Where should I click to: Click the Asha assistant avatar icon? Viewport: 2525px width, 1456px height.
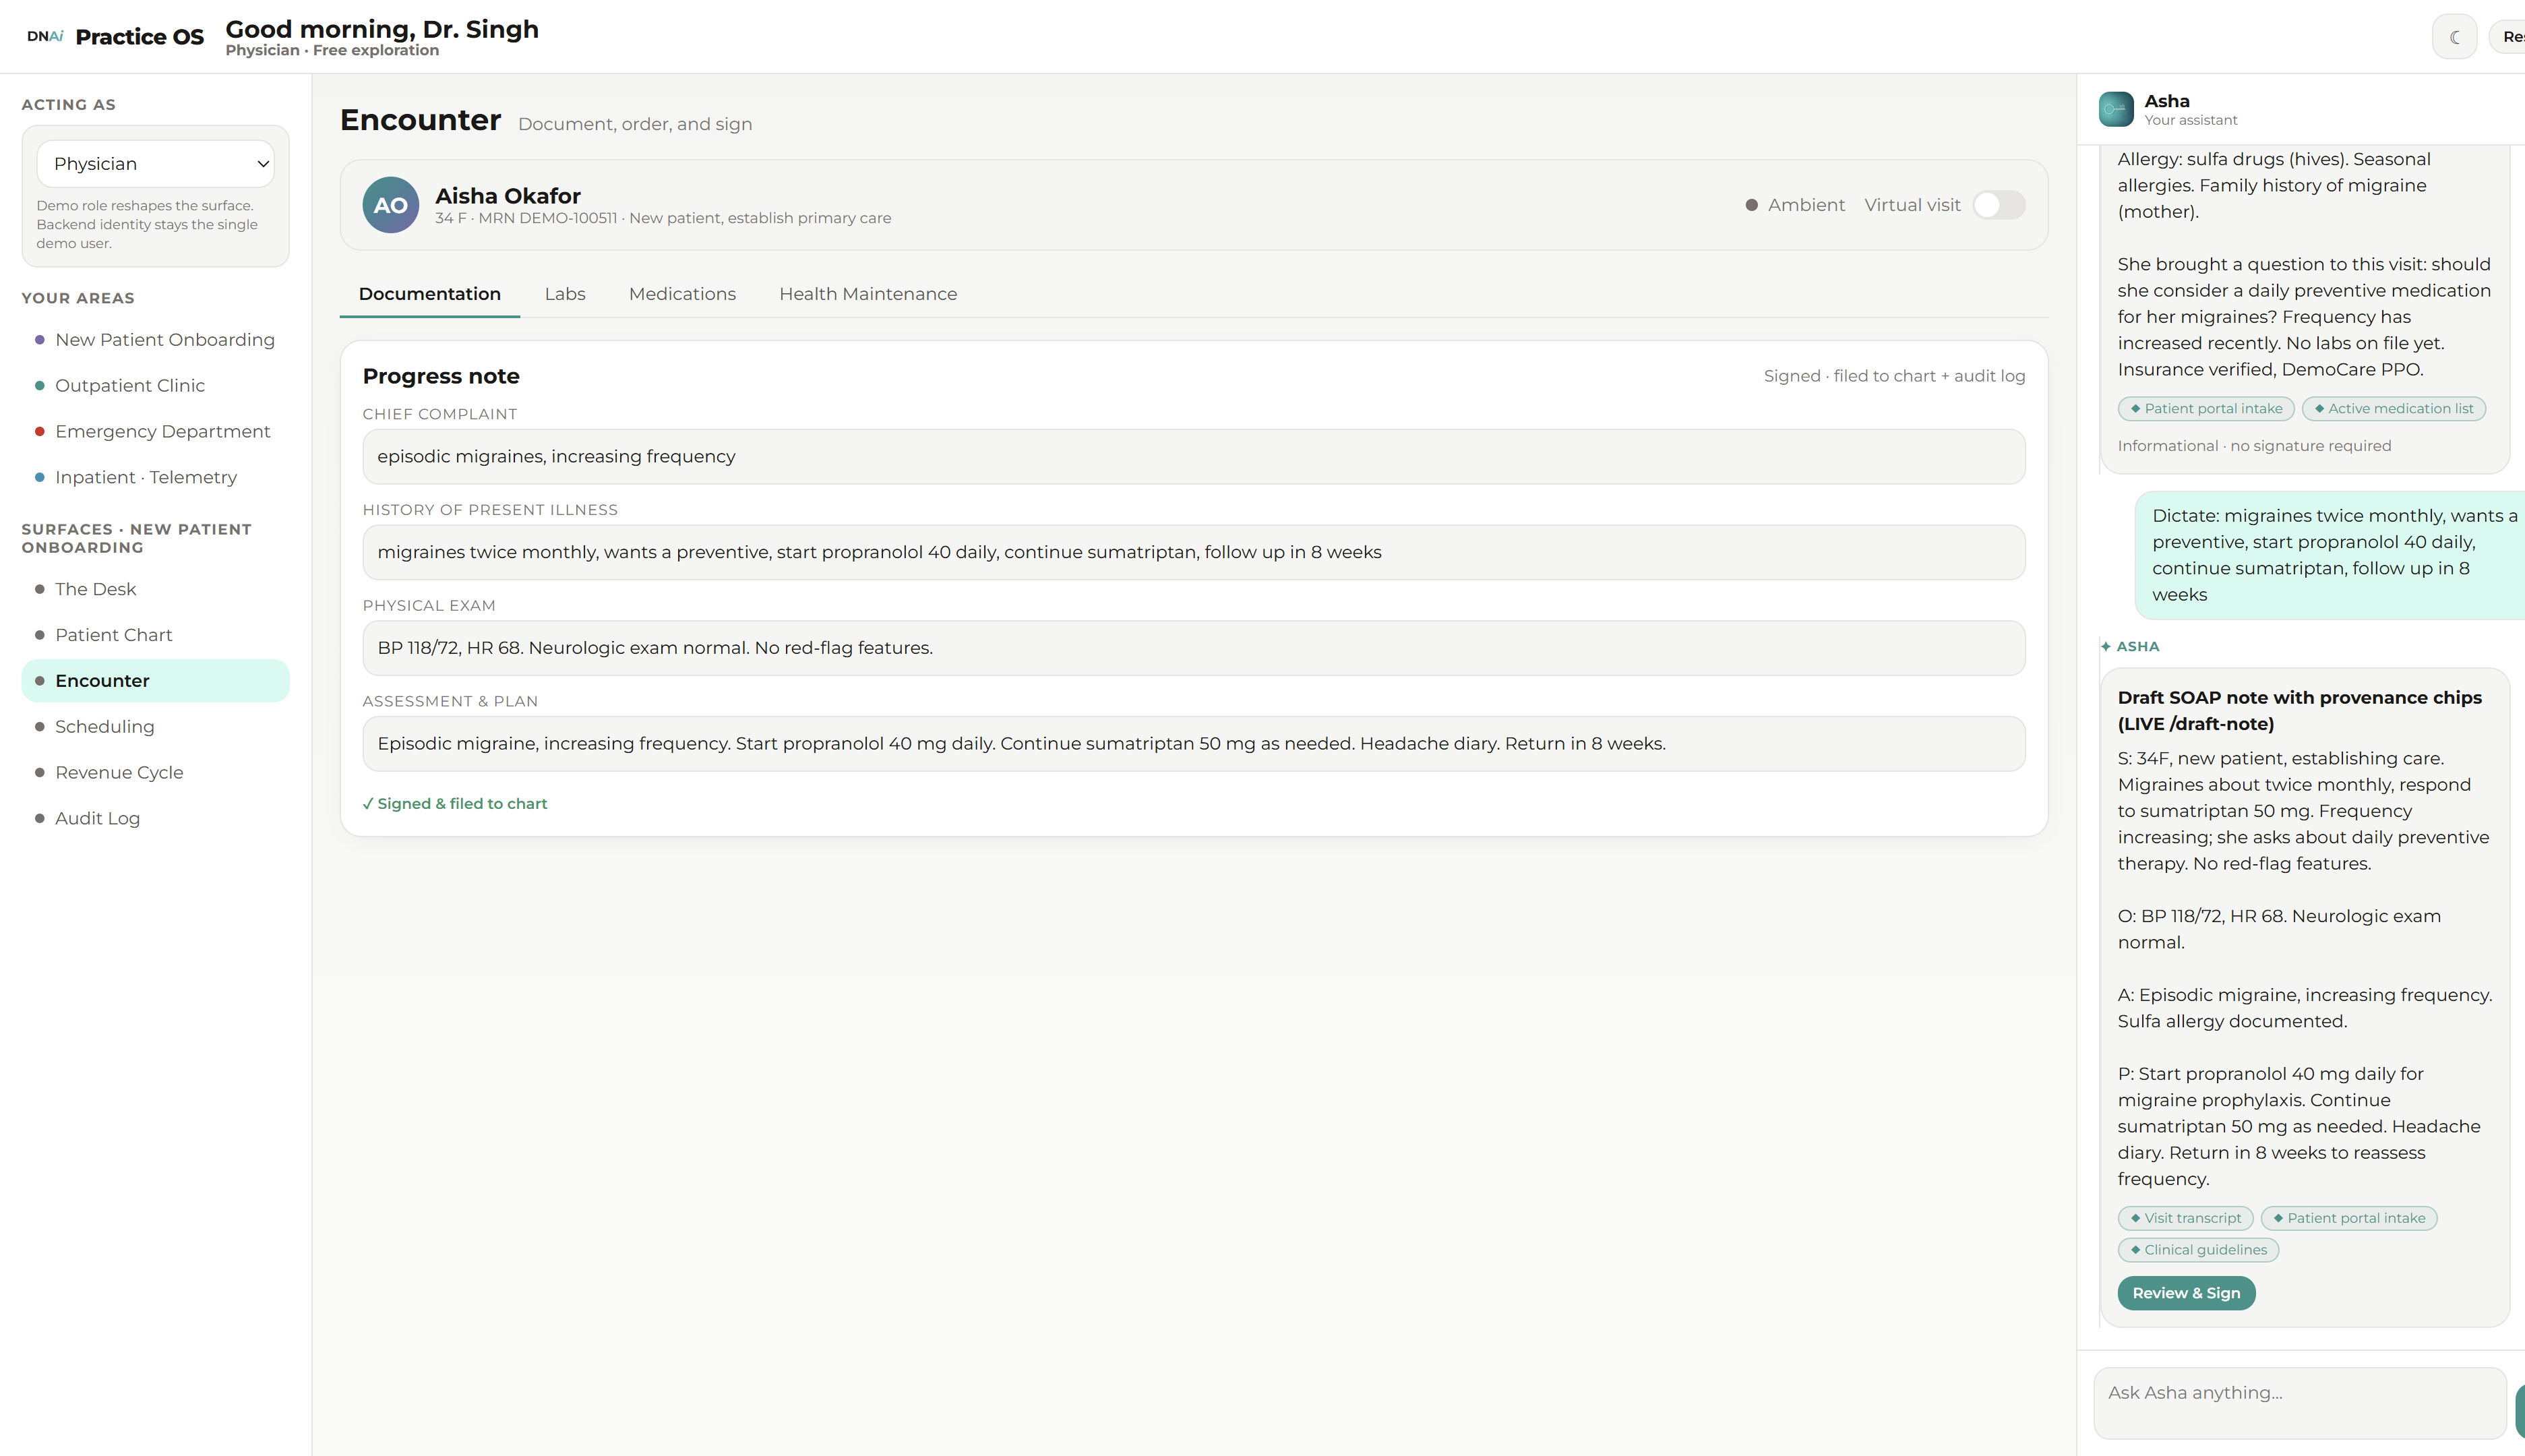[x=2116, y=109]
